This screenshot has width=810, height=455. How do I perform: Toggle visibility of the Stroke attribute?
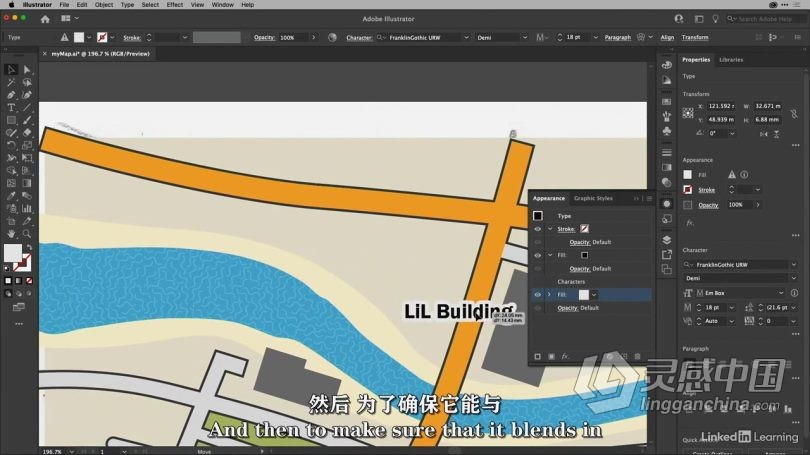click(538, 229)
